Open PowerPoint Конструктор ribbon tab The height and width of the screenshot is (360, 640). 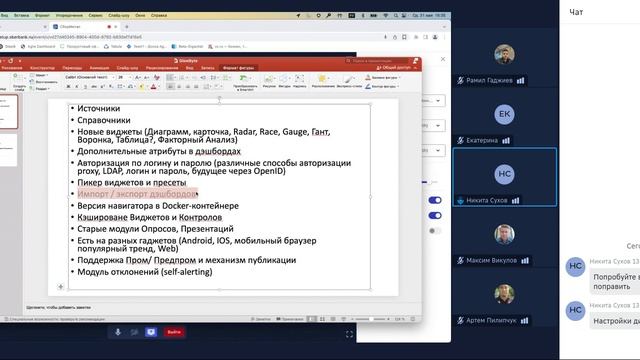pos(42,68)
